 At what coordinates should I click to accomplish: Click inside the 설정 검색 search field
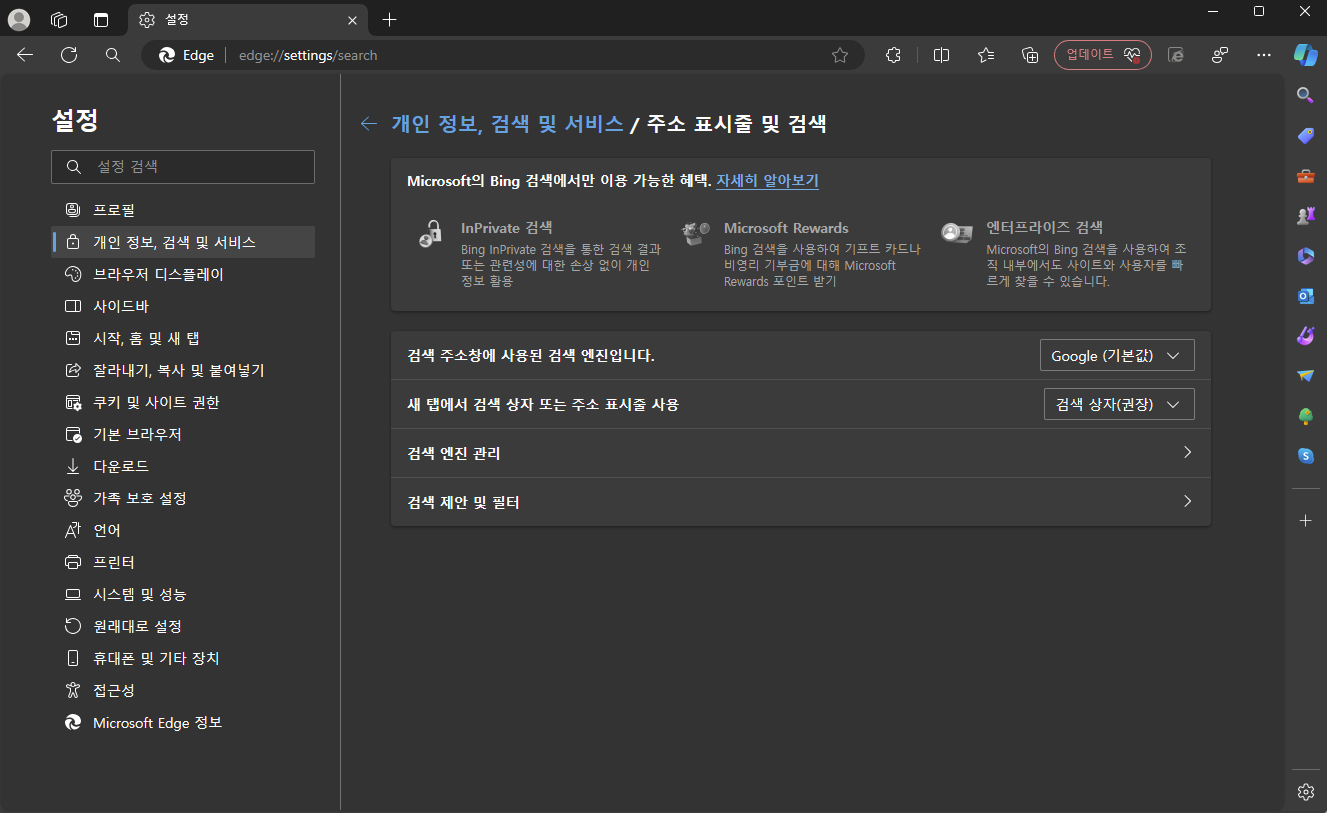pyautogui.click(x=183, y=166)
